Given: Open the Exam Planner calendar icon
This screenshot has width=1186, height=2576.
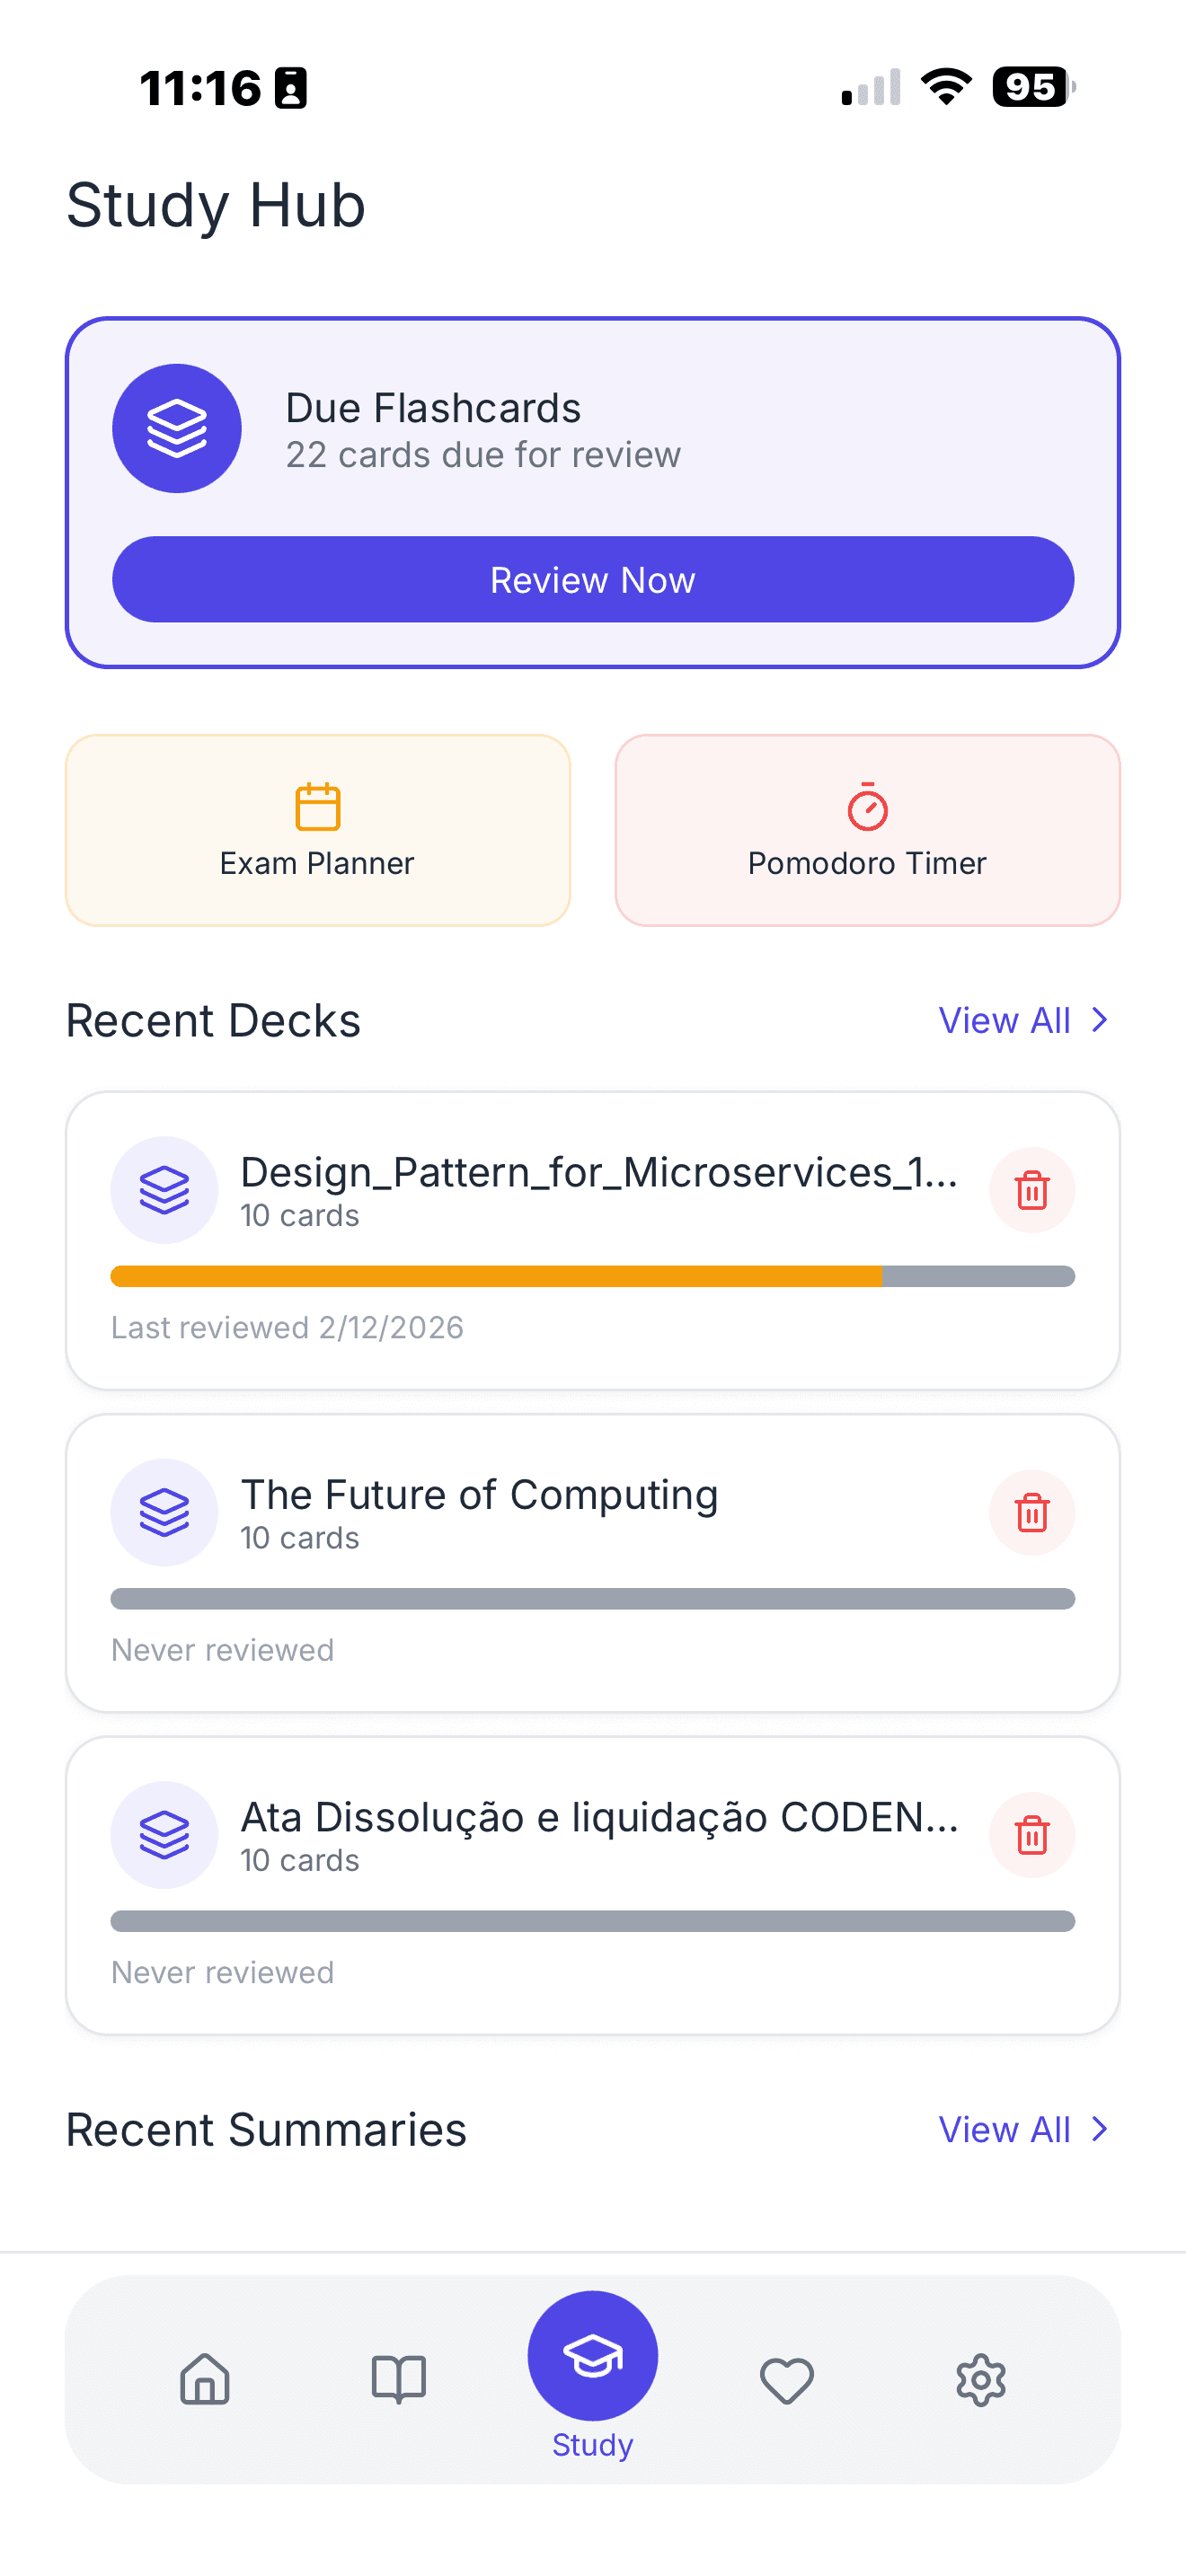Looking at the screenshot, I should coord(316,806).
